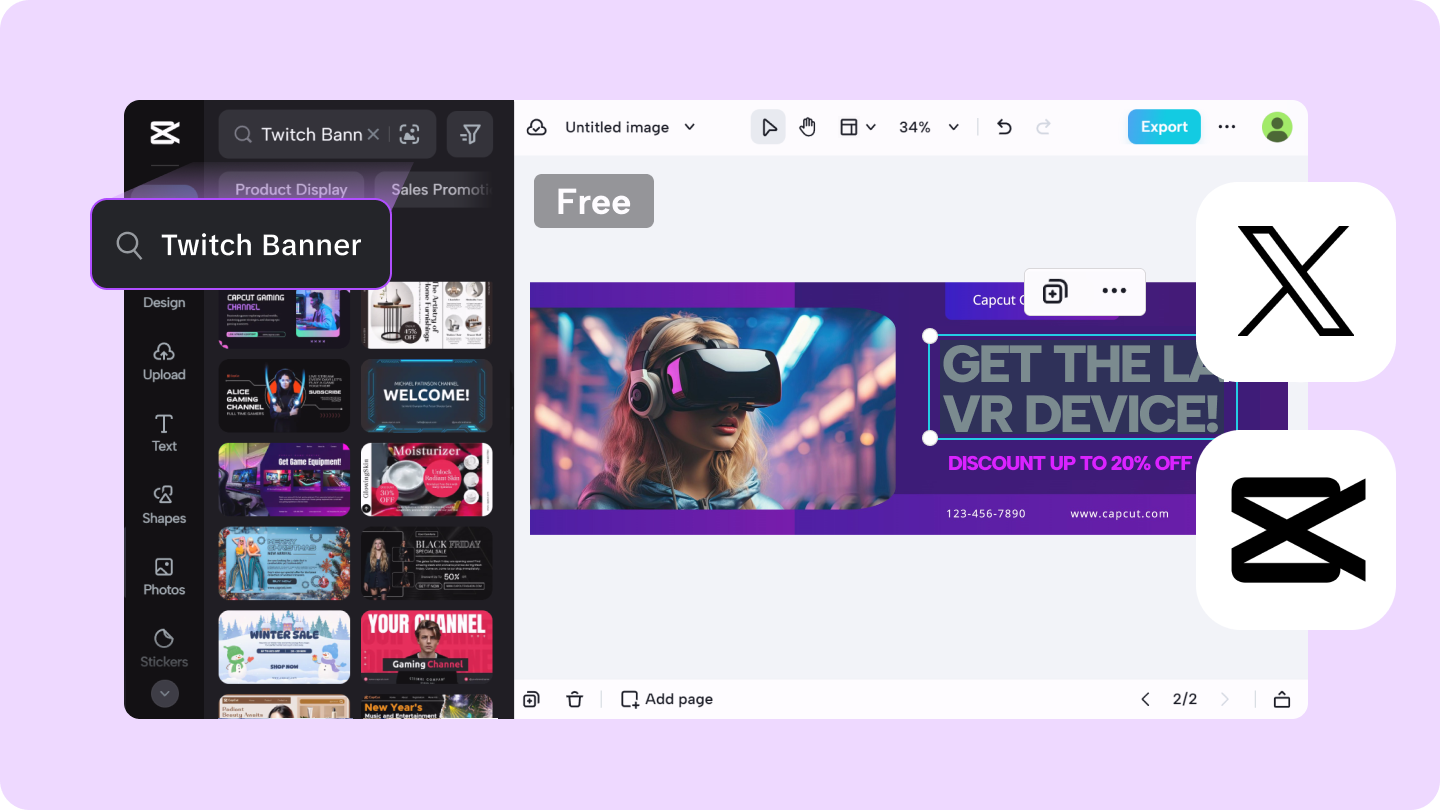The height and width of the screenshot is (810, 1440).
Task: Expand the sidebar with the down chevron
Action: [163, 693]
